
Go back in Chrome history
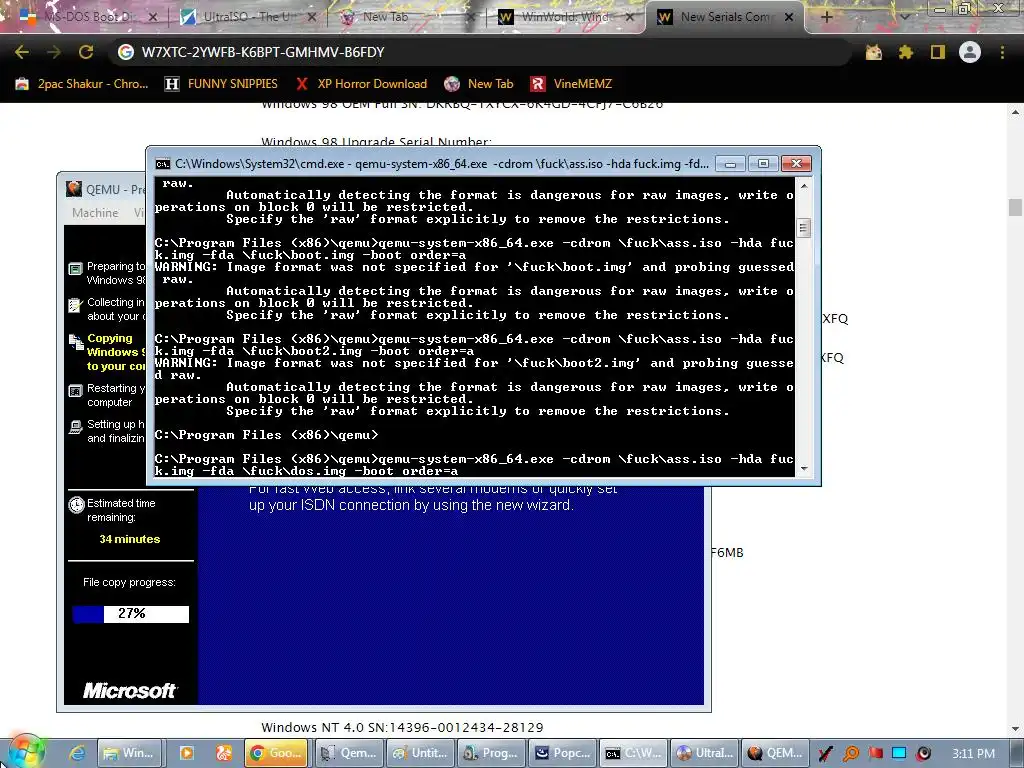tap(22, 52)
